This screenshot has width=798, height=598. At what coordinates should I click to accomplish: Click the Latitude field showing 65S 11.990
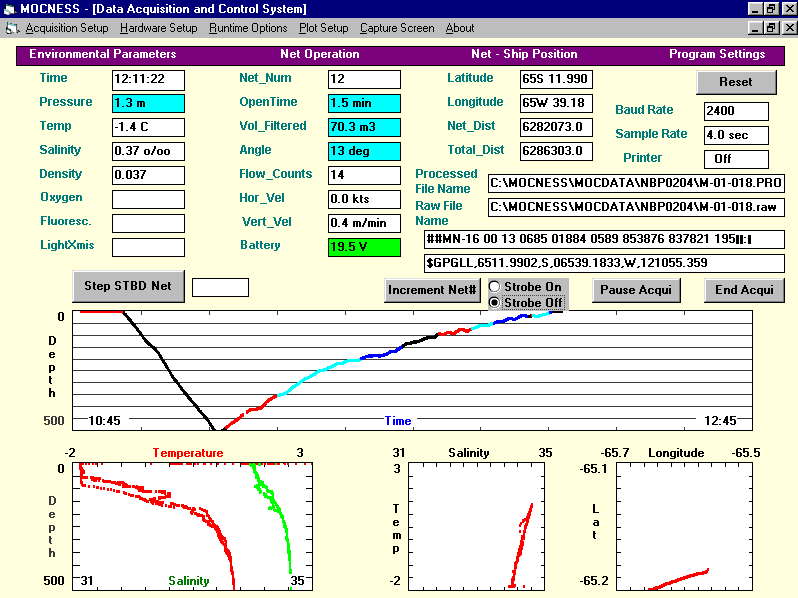coord(556,79)
